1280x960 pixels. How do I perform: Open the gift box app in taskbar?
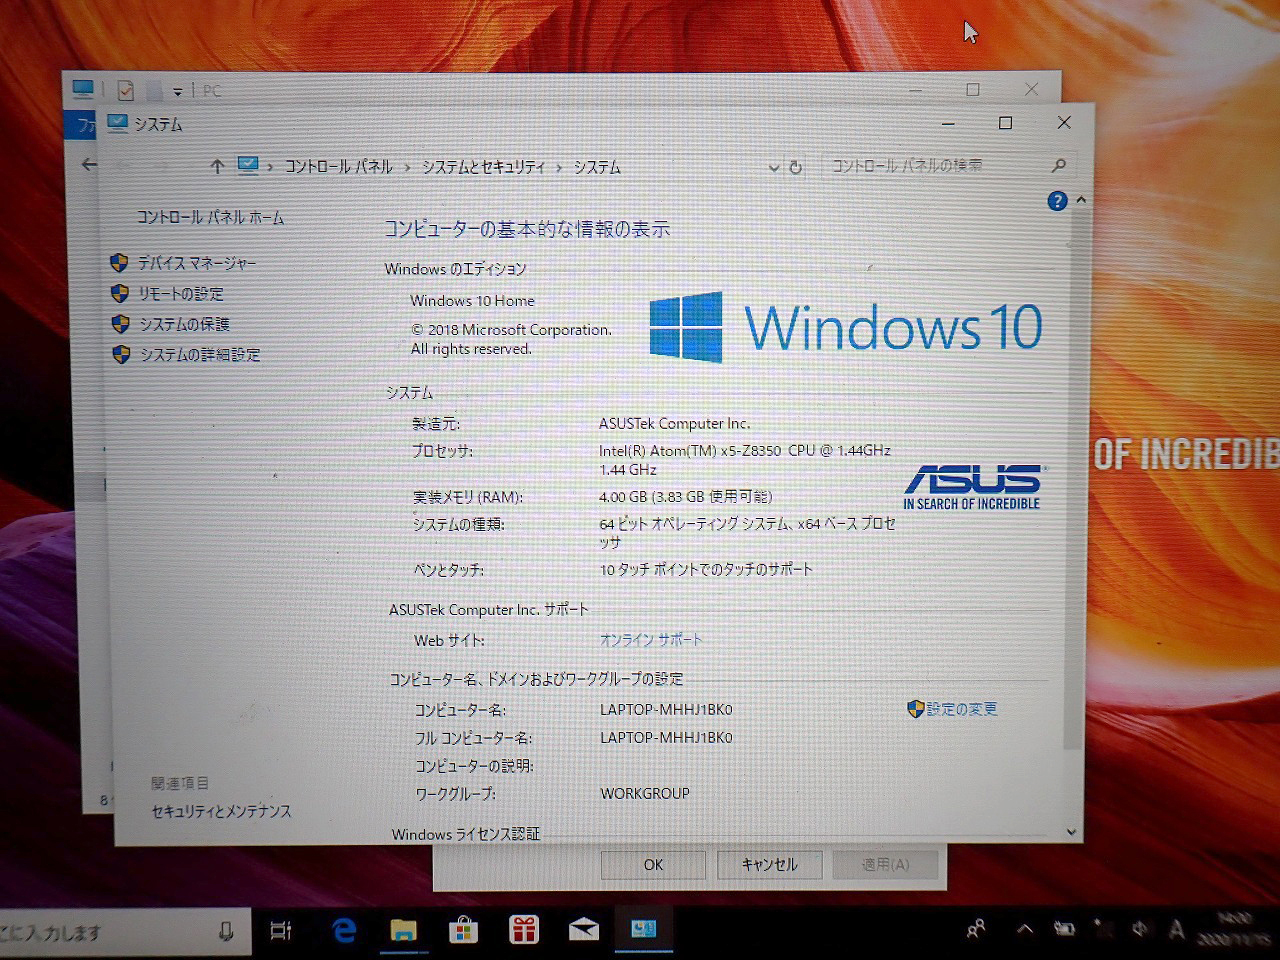(523, 931)
